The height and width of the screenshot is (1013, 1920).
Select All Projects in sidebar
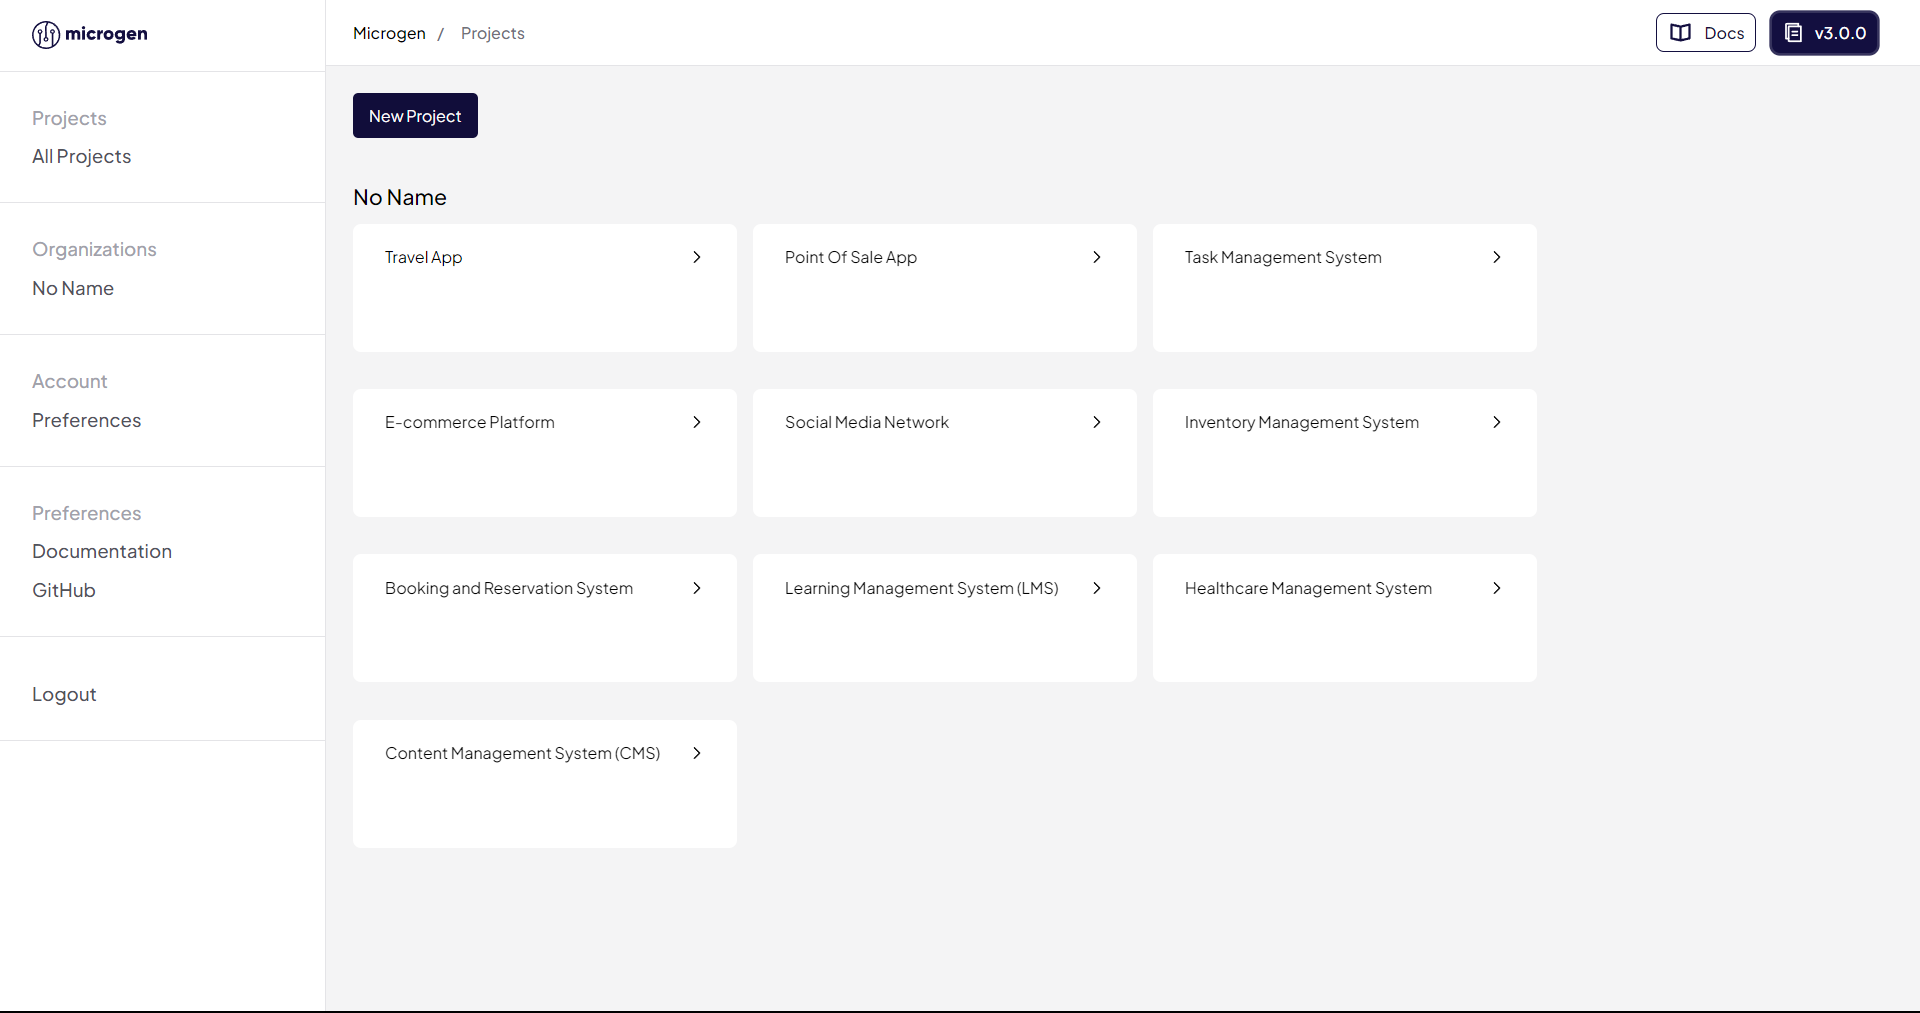pos(81,156)
